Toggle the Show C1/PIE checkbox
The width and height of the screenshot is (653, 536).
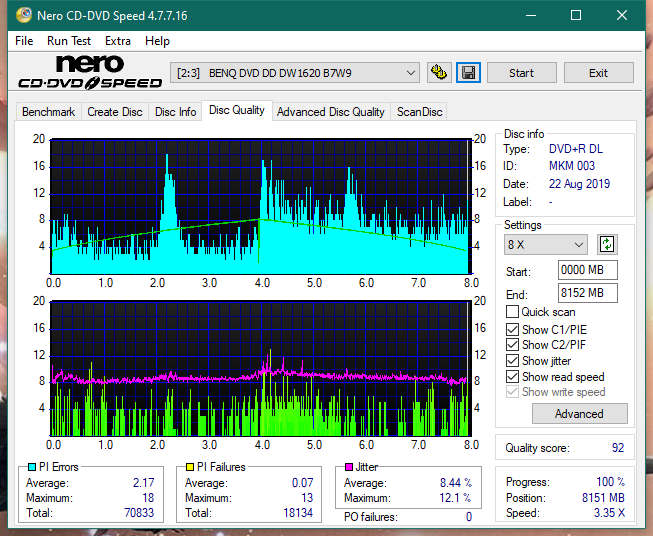click(x=512, y=329)
